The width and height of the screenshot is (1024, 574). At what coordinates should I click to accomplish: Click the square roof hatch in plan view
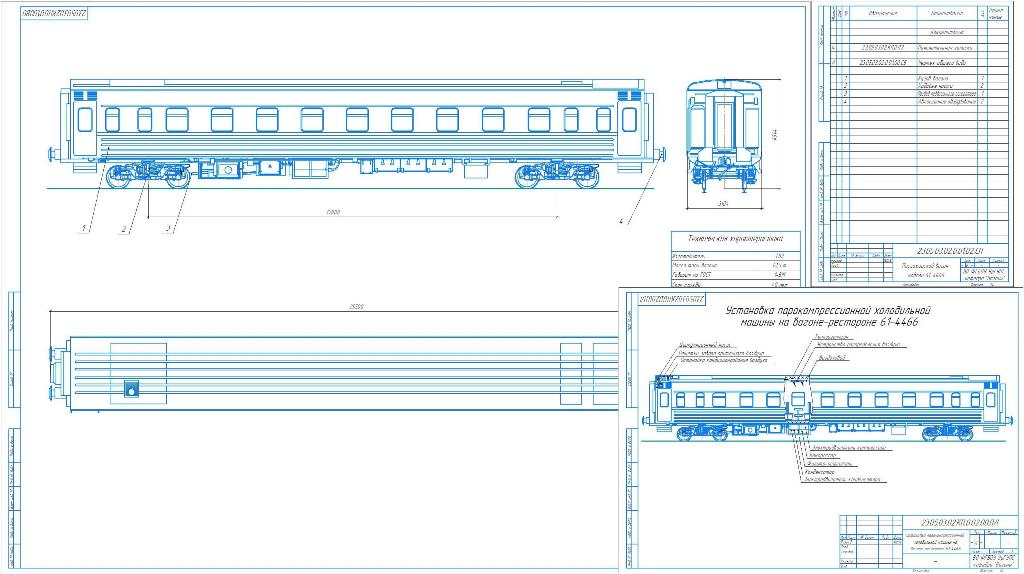[x=132, y=389]
